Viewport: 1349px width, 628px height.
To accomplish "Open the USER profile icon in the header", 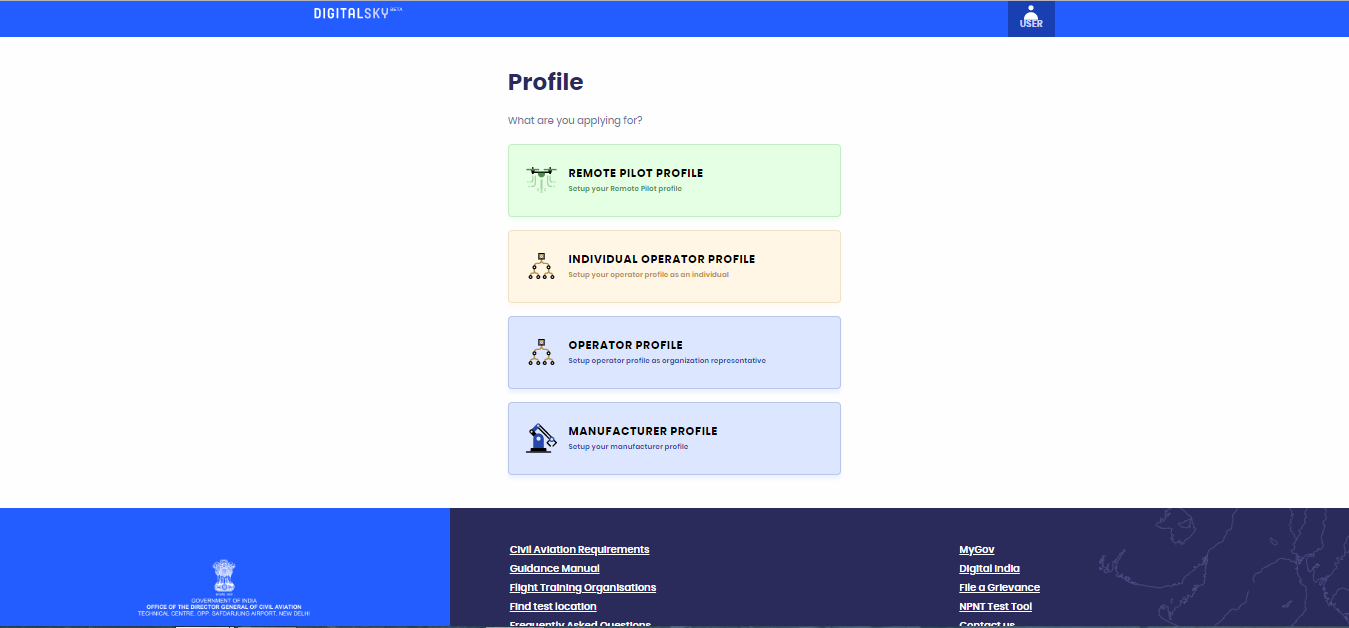I will click(1030, 18).
